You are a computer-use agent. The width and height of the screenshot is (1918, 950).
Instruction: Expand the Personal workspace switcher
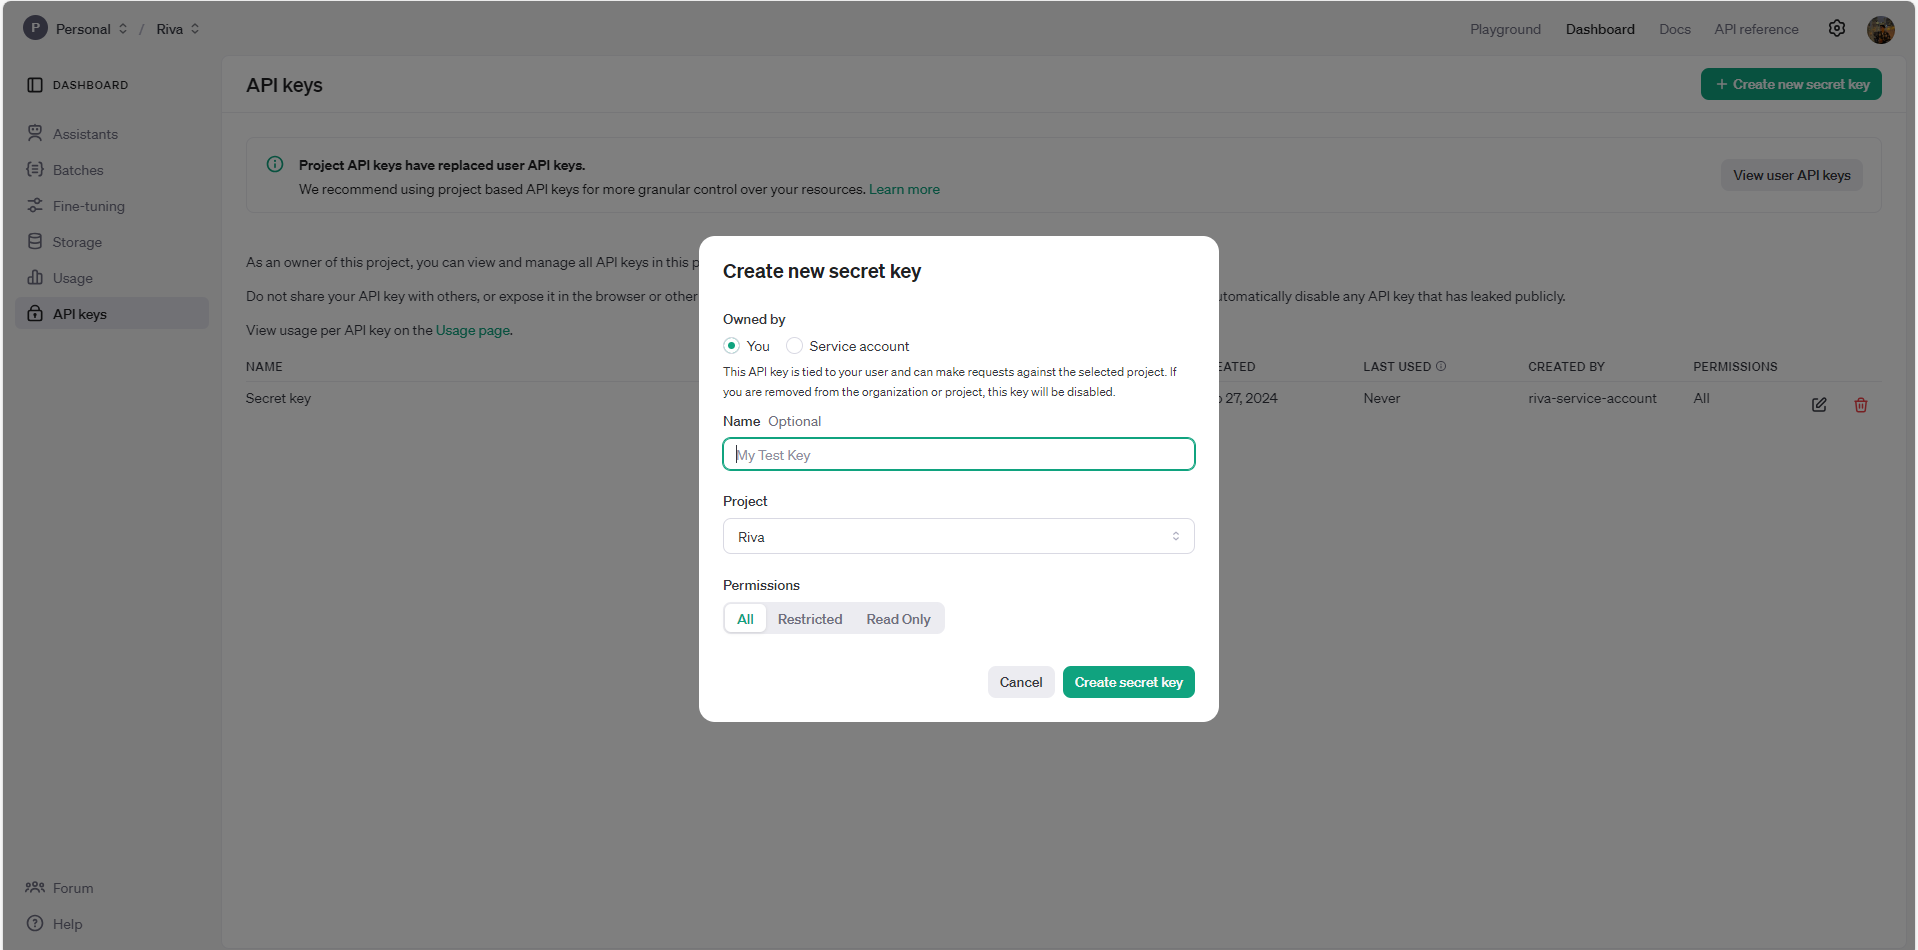click(x=122, y=28)
